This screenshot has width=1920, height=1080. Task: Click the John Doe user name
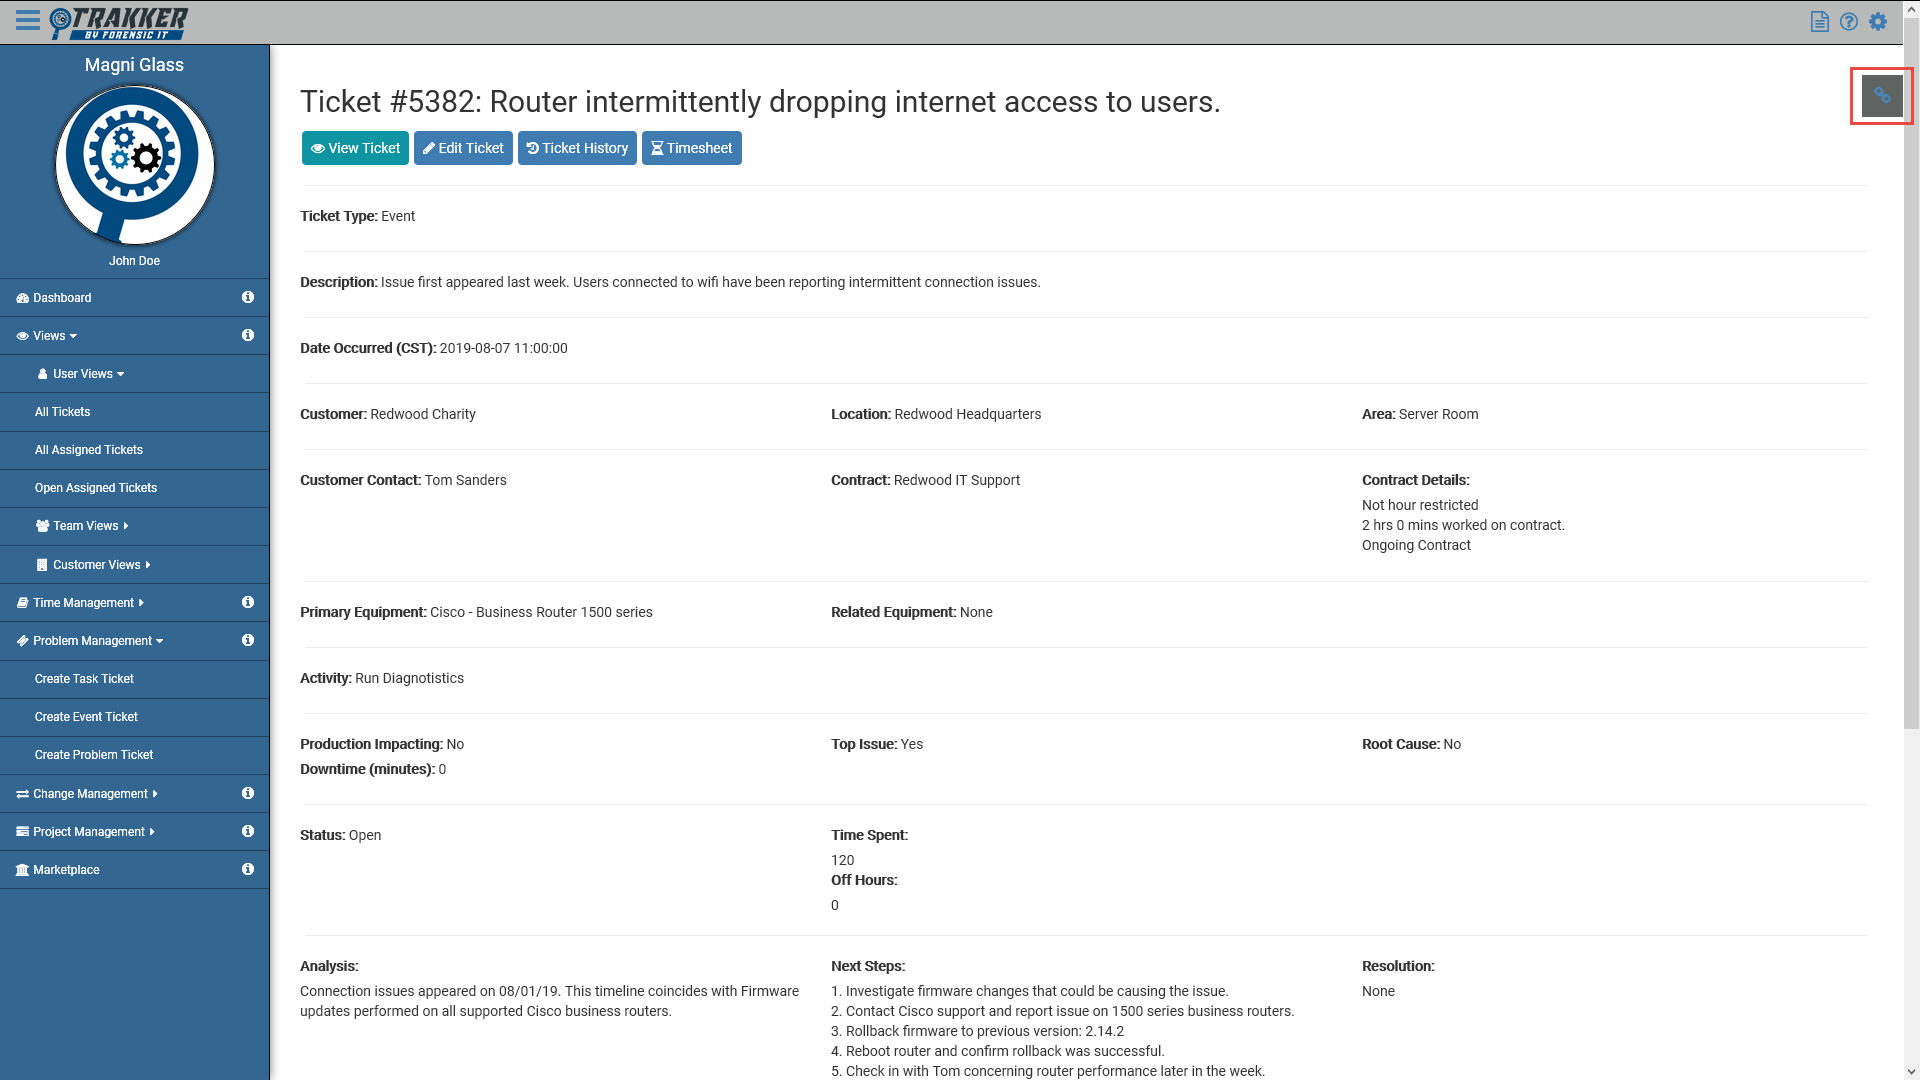coord(134,261)
